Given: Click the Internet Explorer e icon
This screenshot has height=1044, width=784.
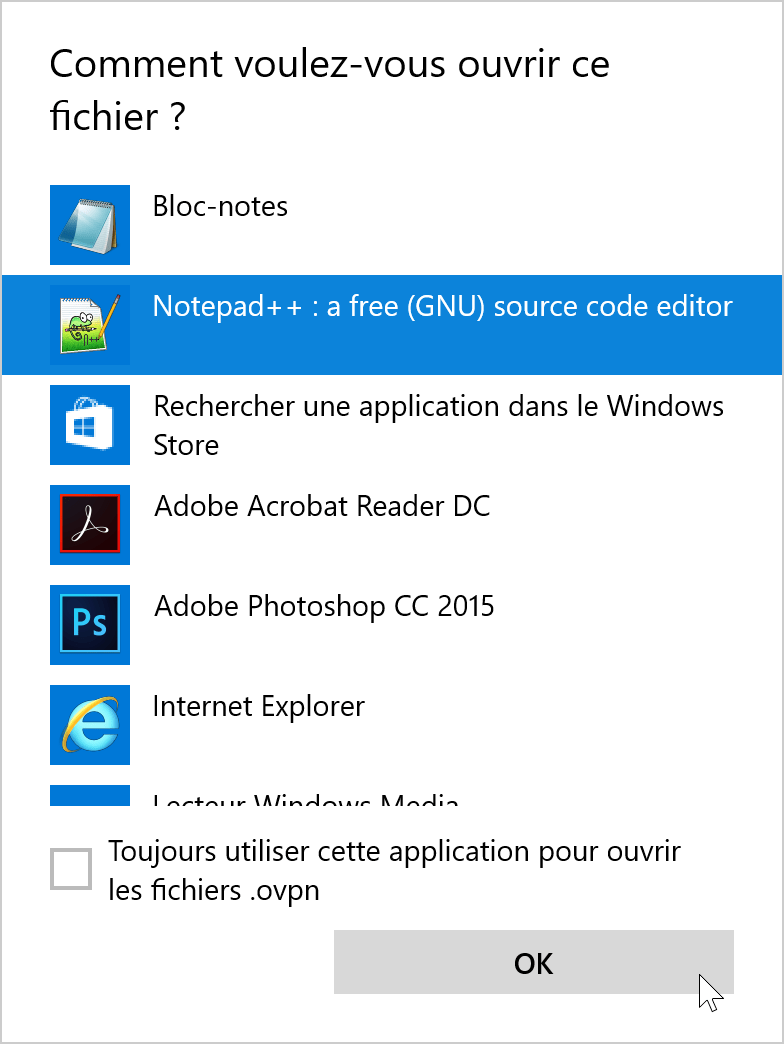Looking at the screenshot, I should coord(90,724).
